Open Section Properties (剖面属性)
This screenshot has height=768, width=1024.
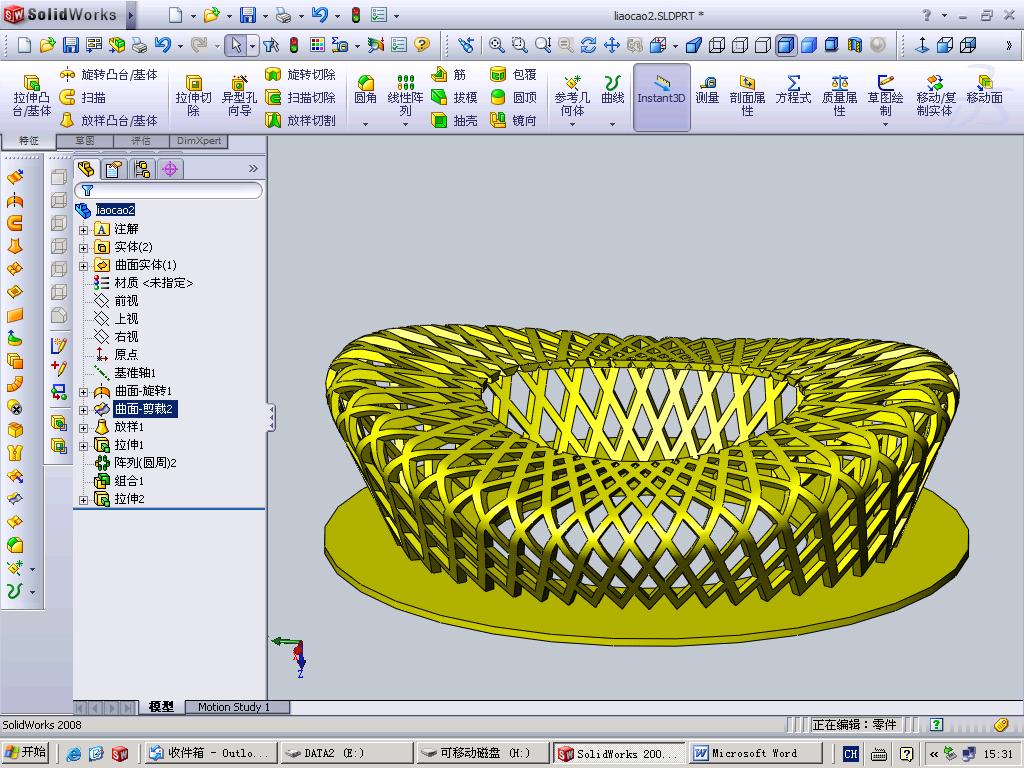(x=747, y=96)
